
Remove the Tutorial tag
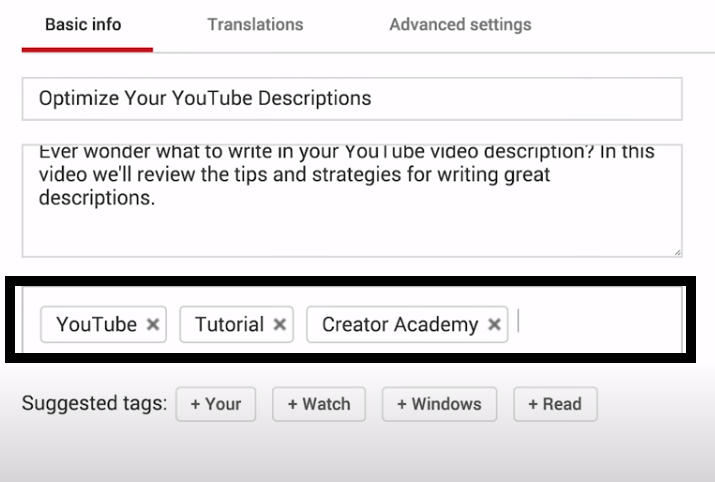click(x=280, y=325)
